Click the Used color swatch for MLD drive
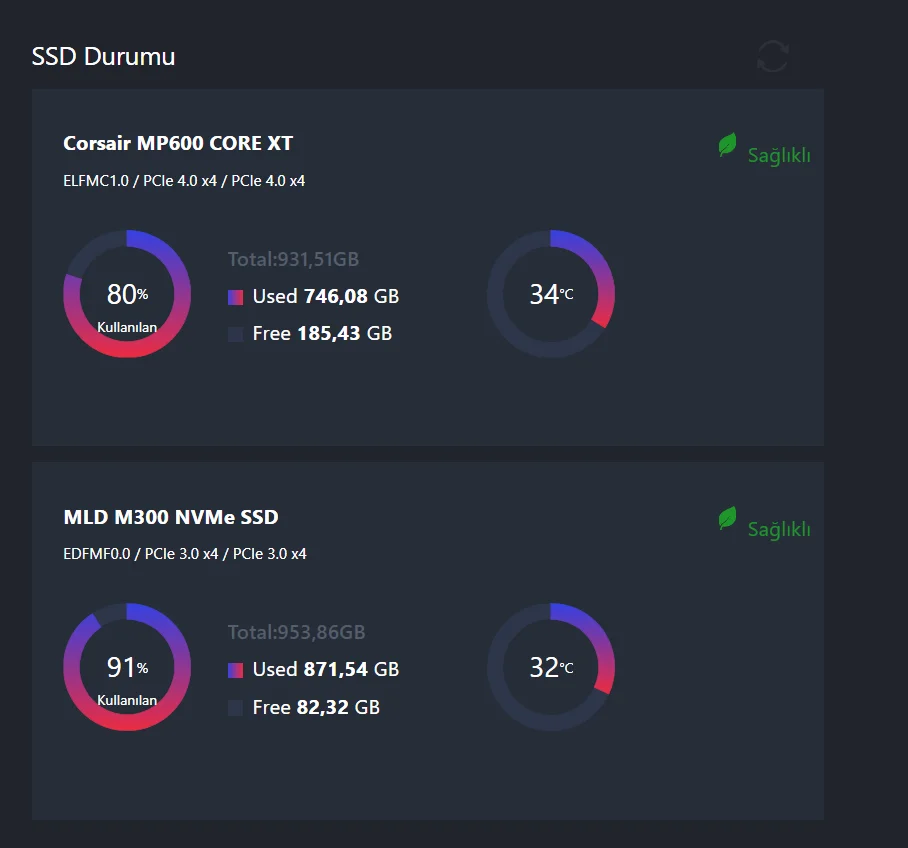The width and height of the screenshot is (908, 848). click(x=236, y=670)
